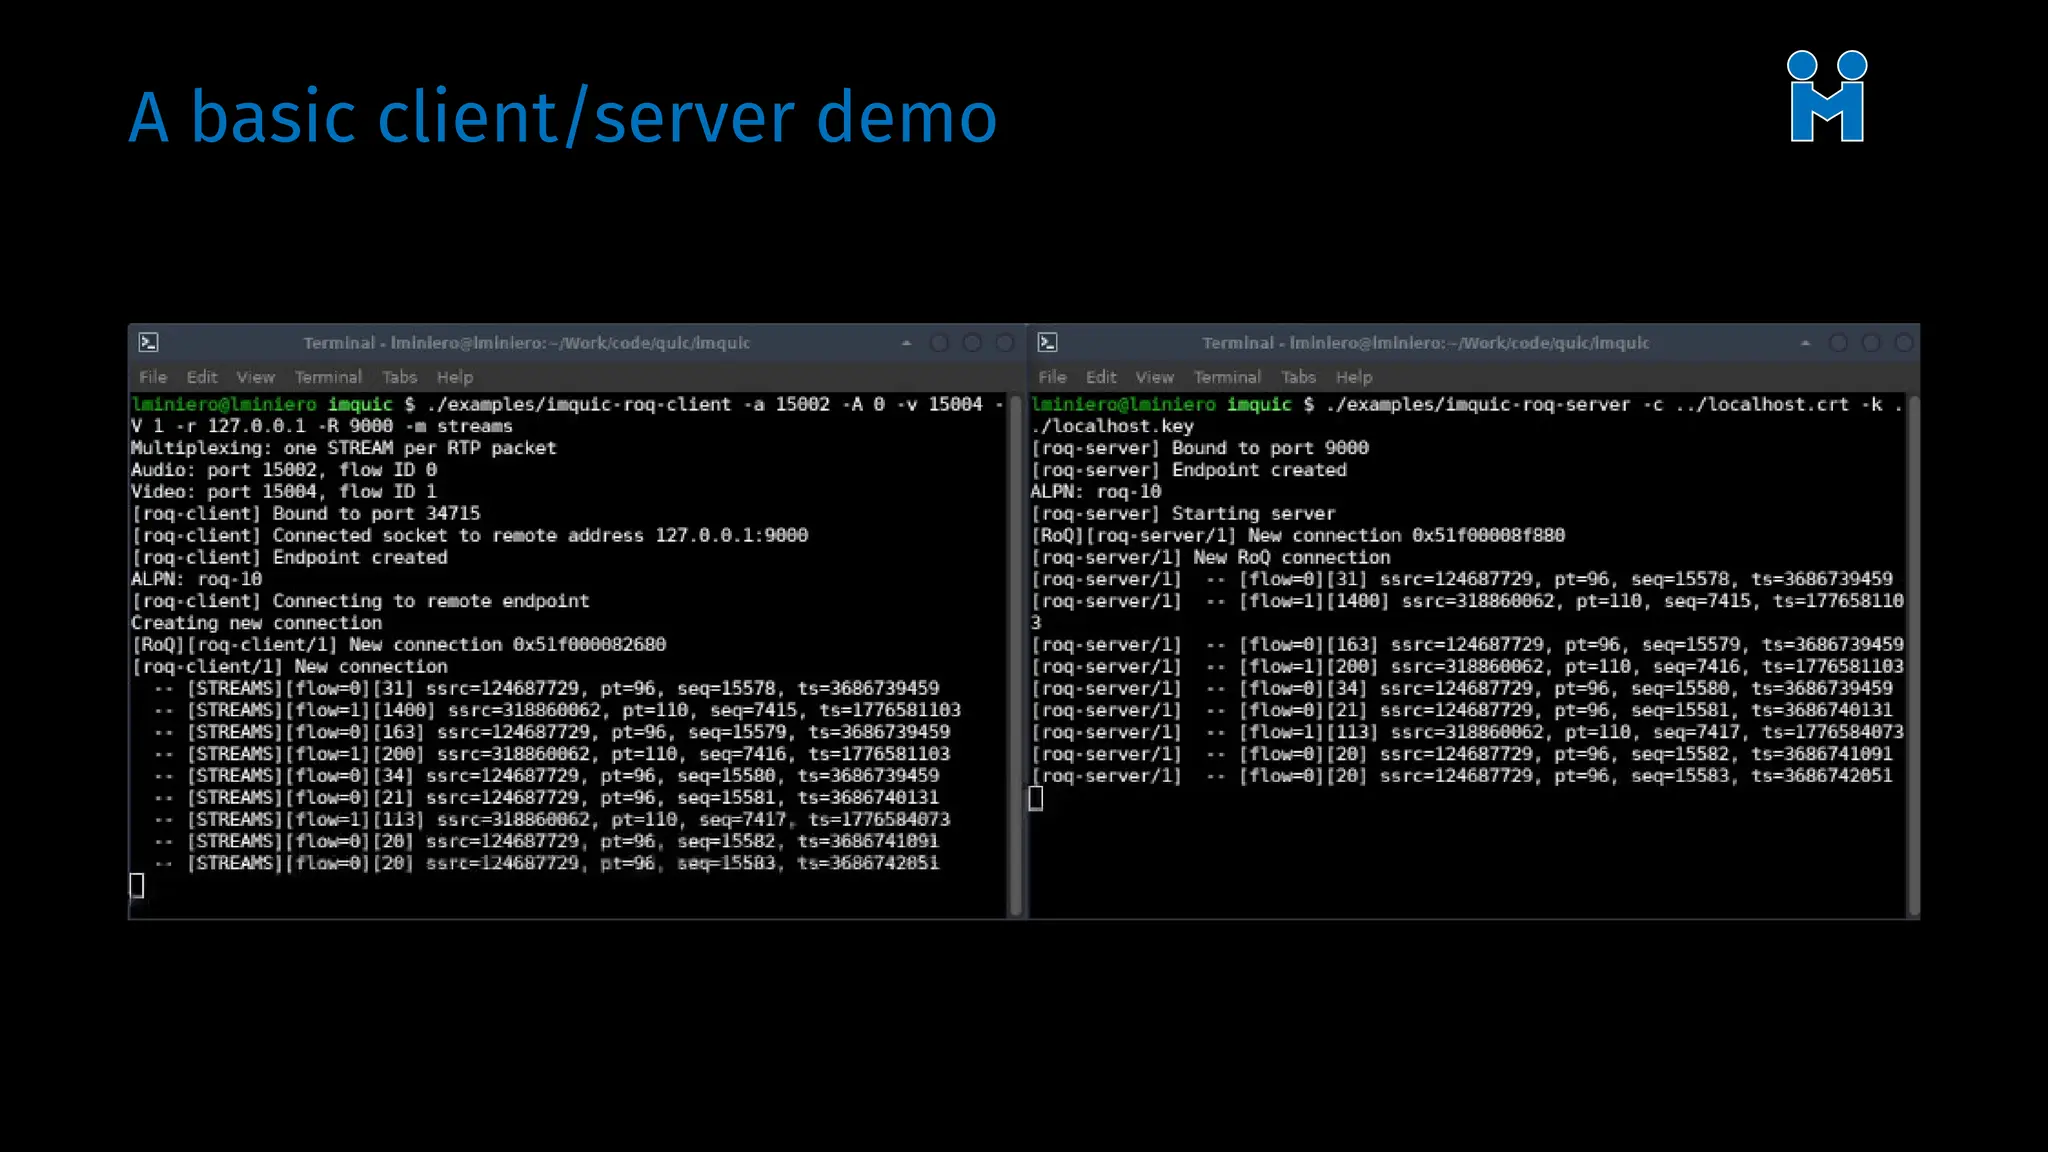The width and height of the screenshot is (2048, 1152).
Task: Maximize the left terminal window
Action: (972, 343)
